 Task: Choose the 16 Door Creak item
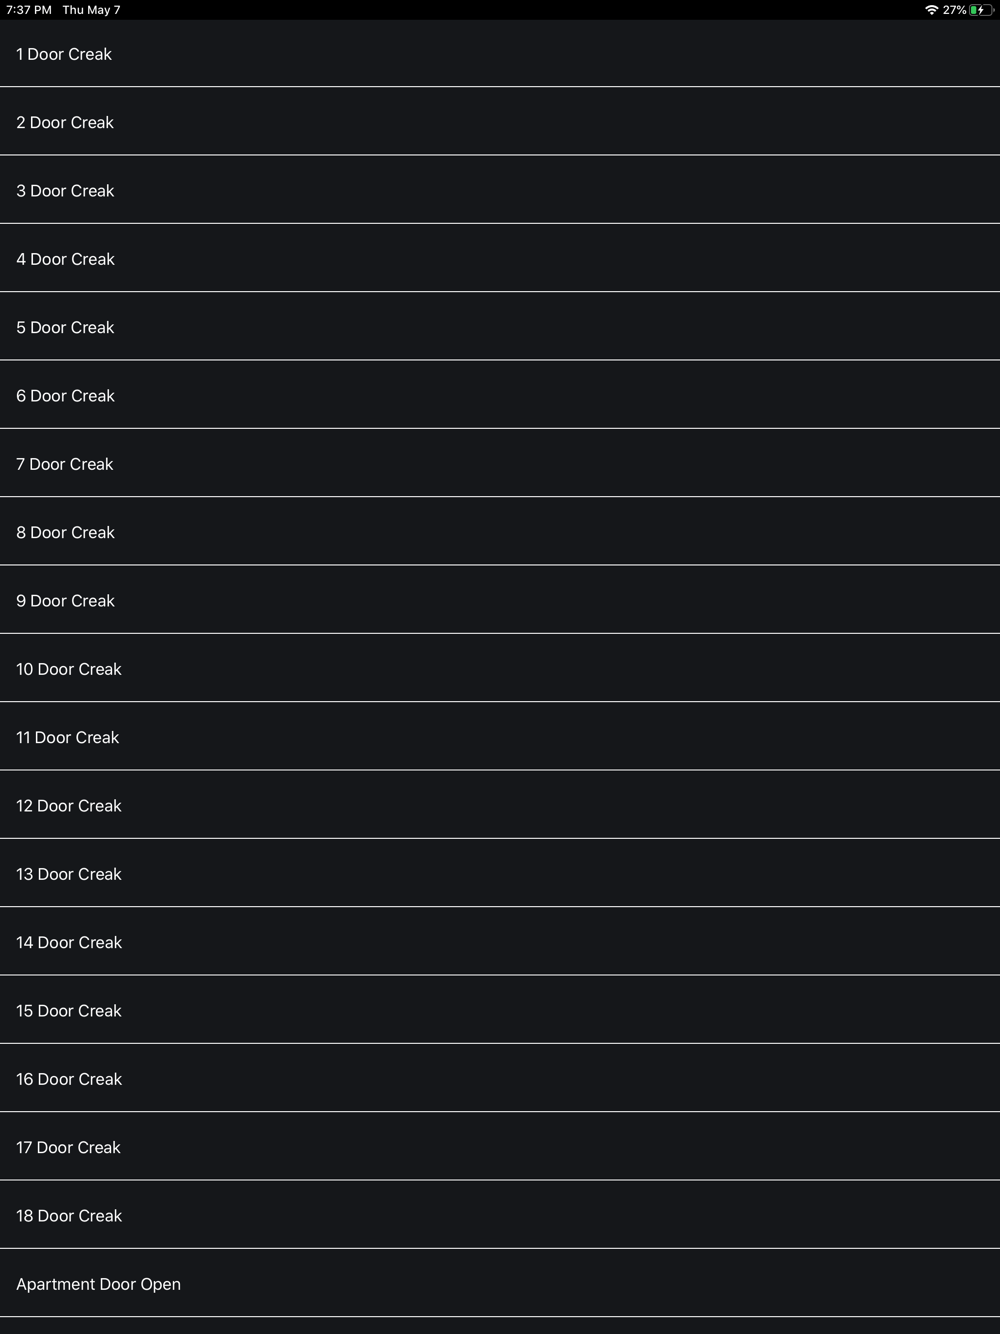[69, 1079]
